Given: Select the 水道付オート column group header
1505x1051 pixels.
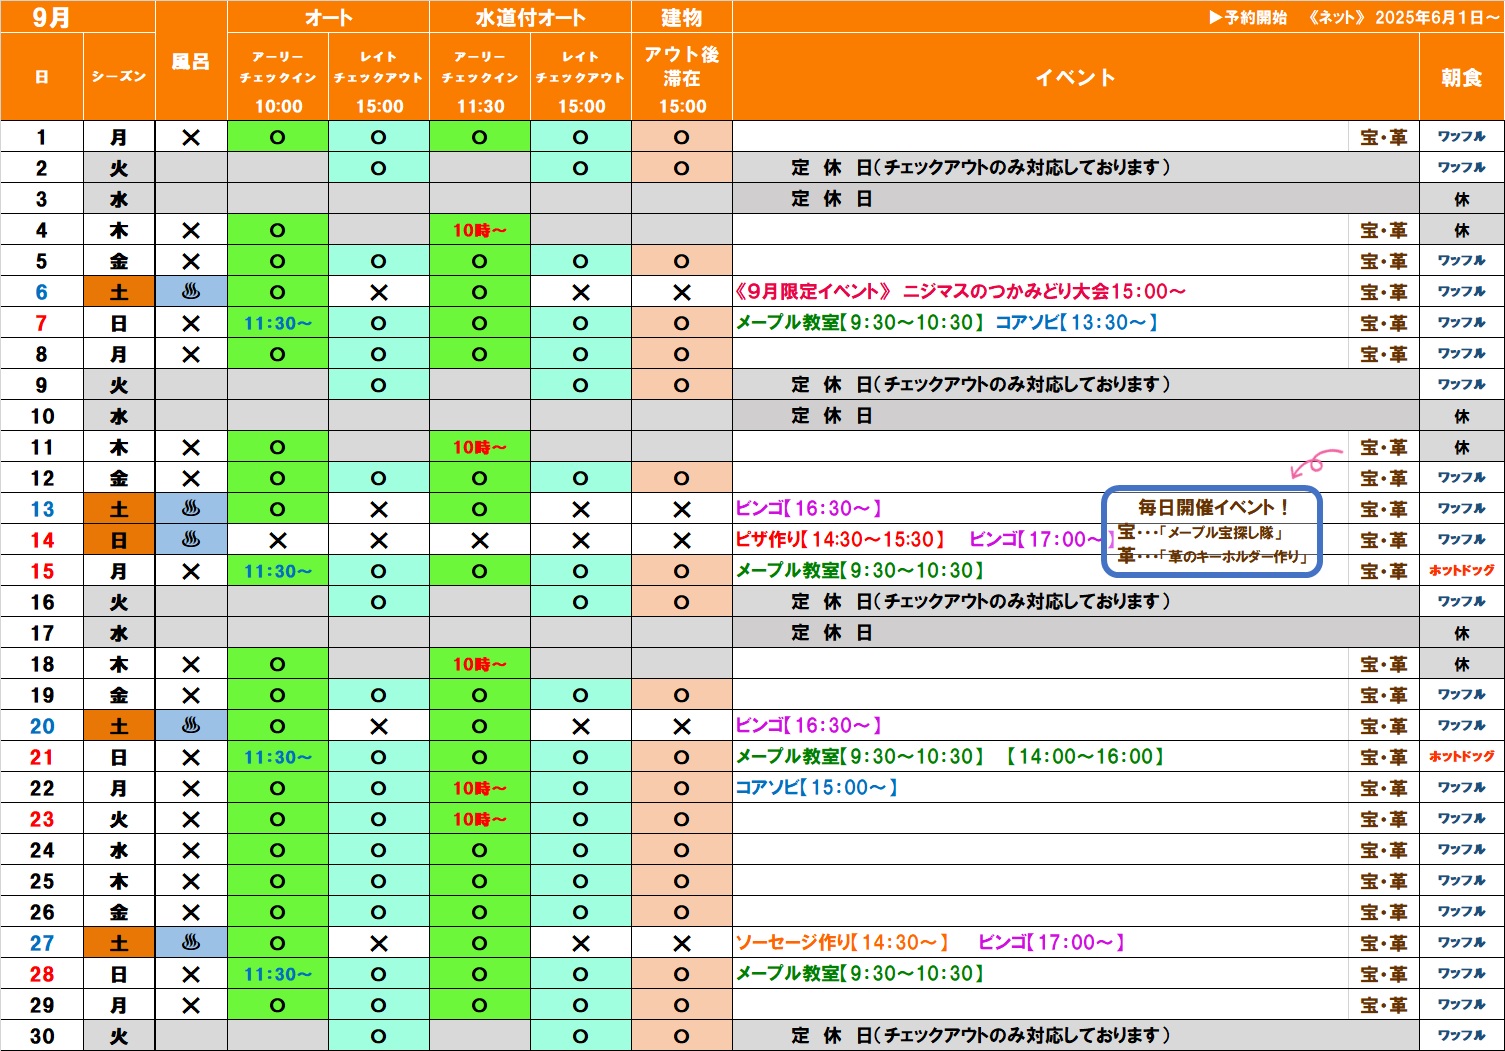Looking at the screenshot, I should (531, 17).
